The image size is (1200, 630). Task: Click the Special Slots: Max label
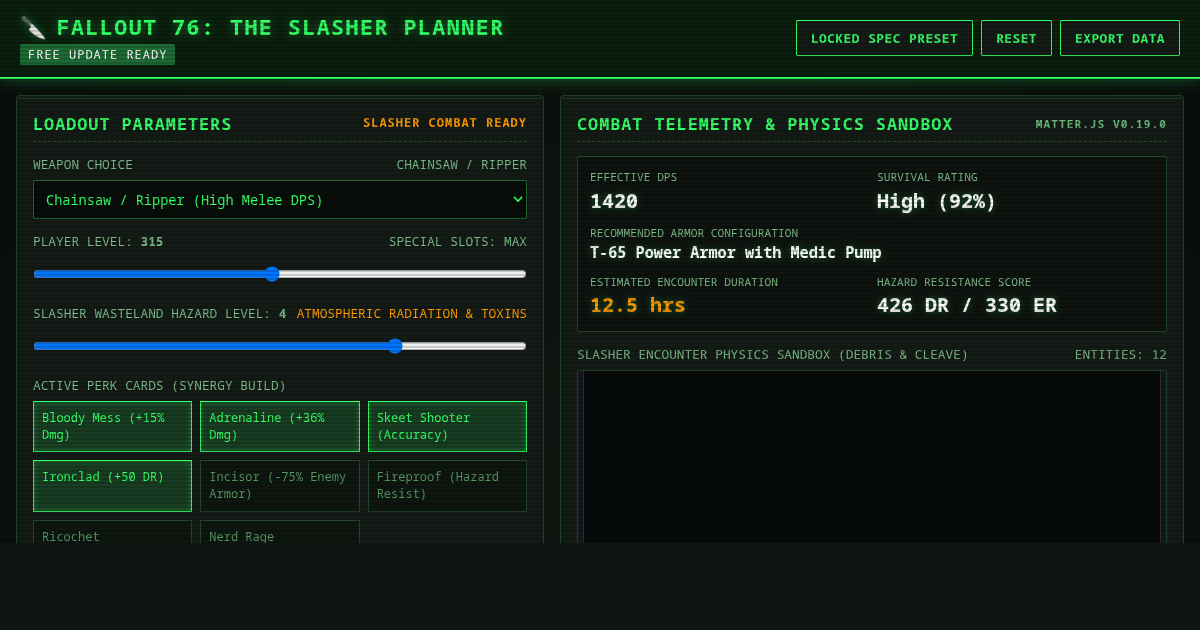point(458,242)
